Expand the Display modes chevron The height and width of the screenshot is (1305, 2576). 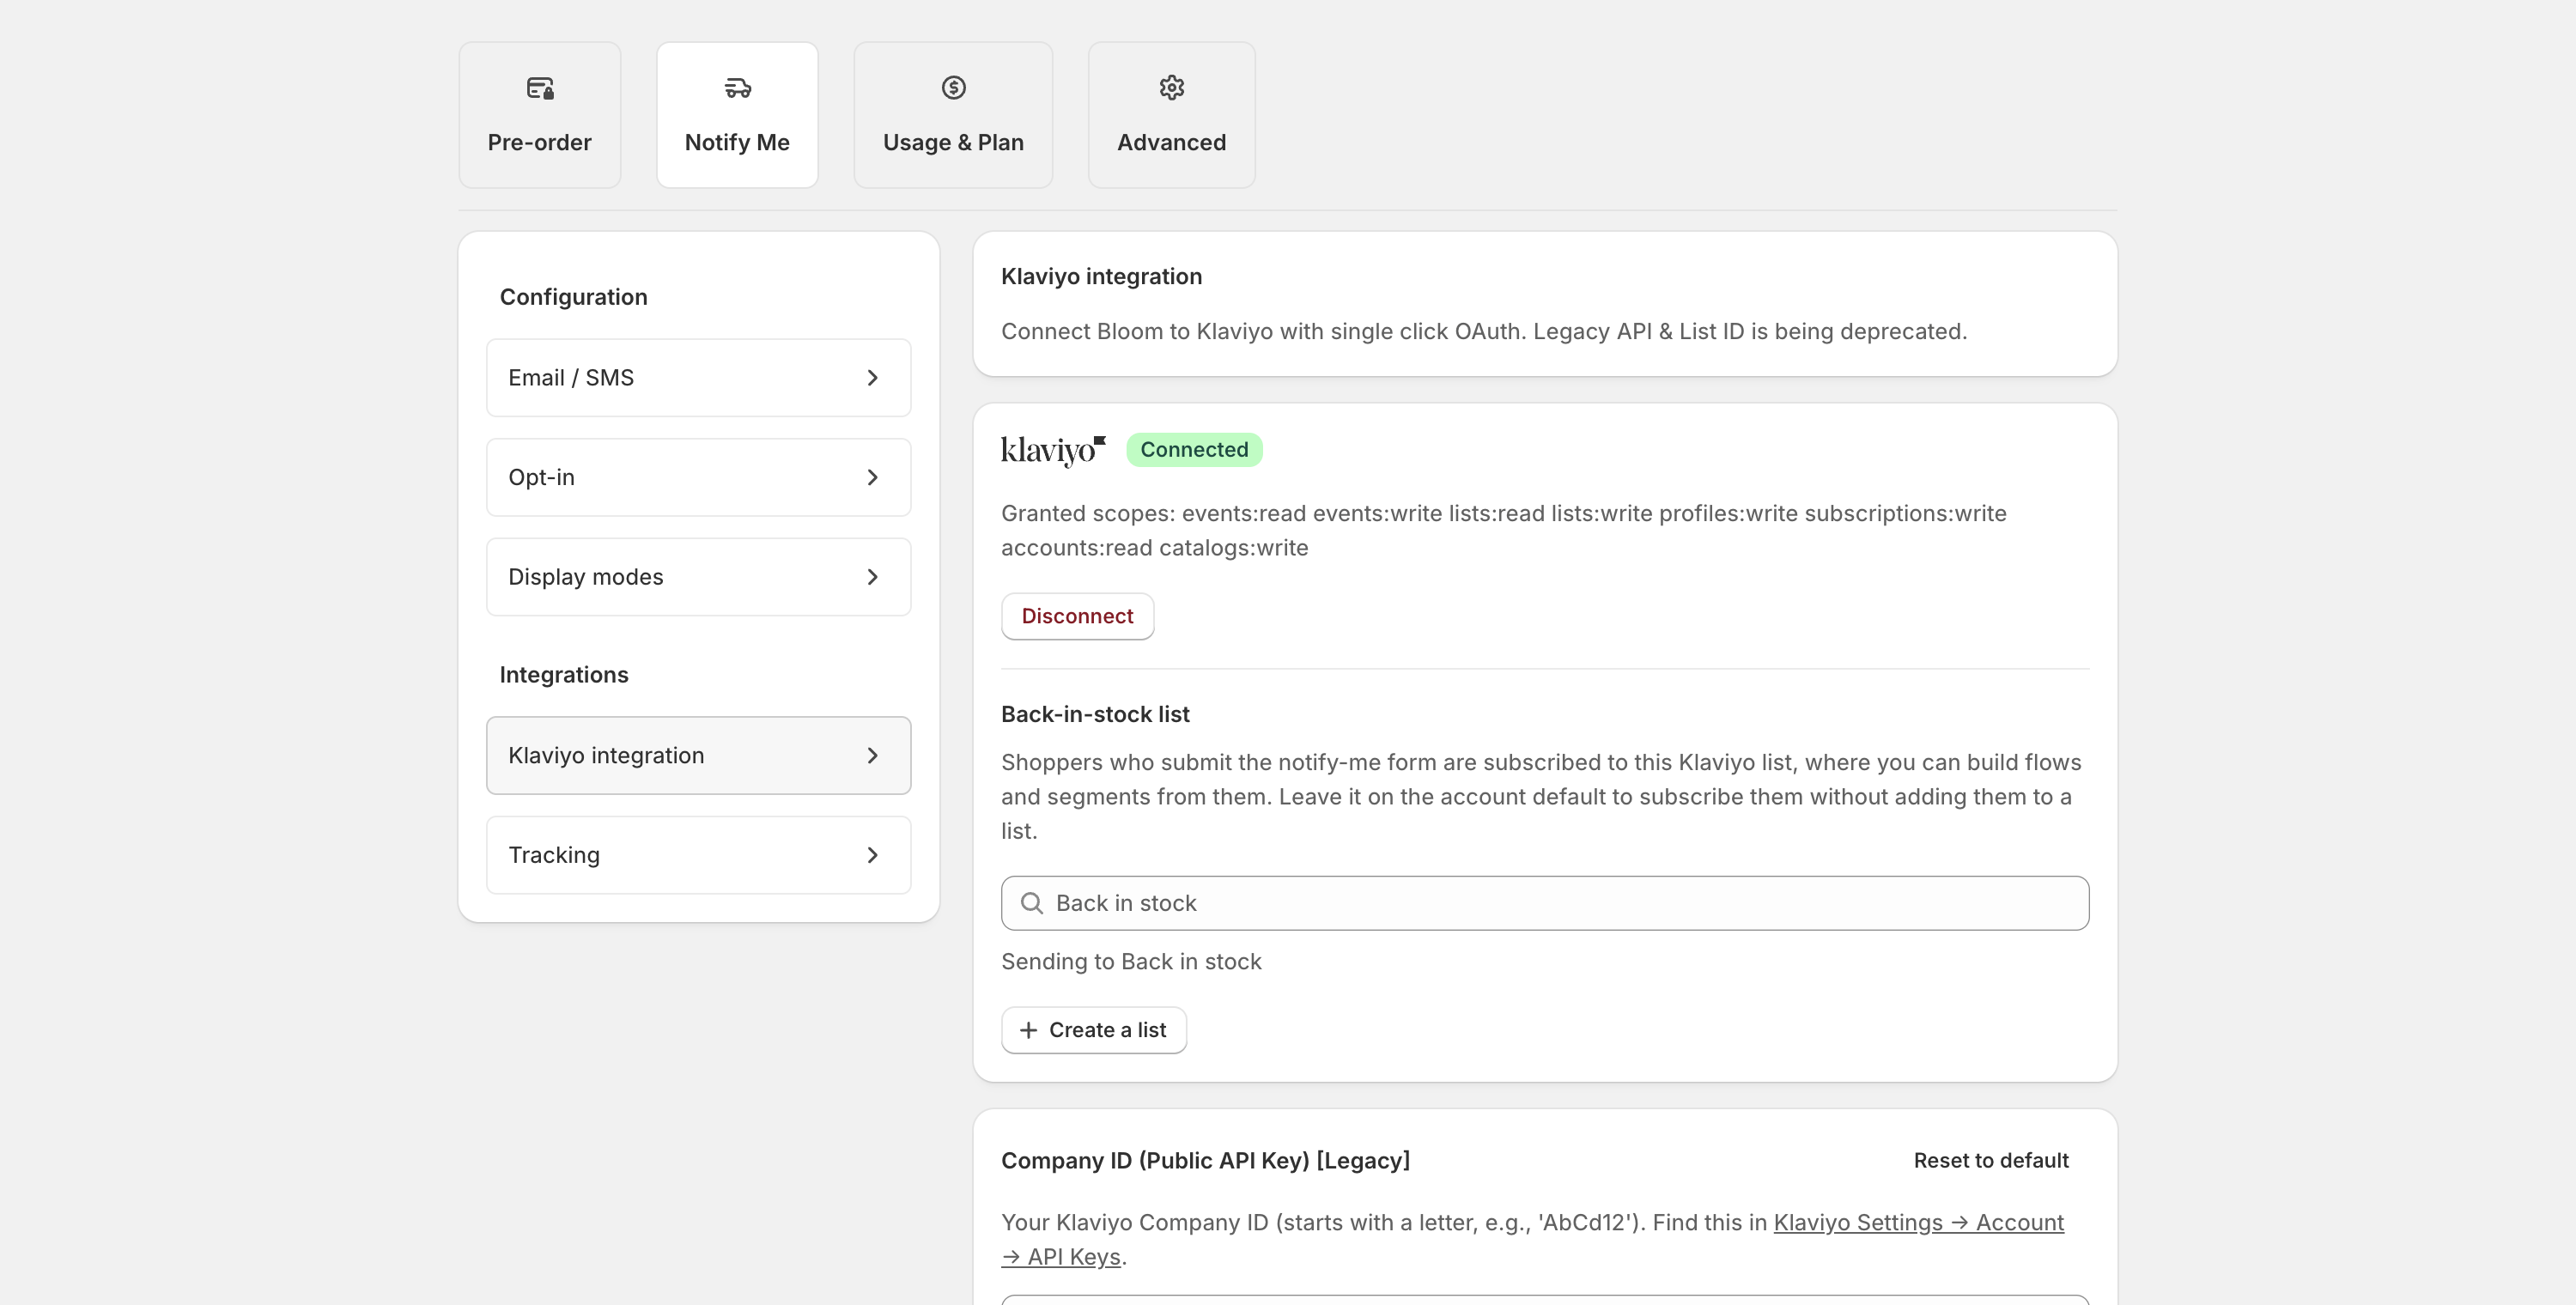click(x=873, y=577)
